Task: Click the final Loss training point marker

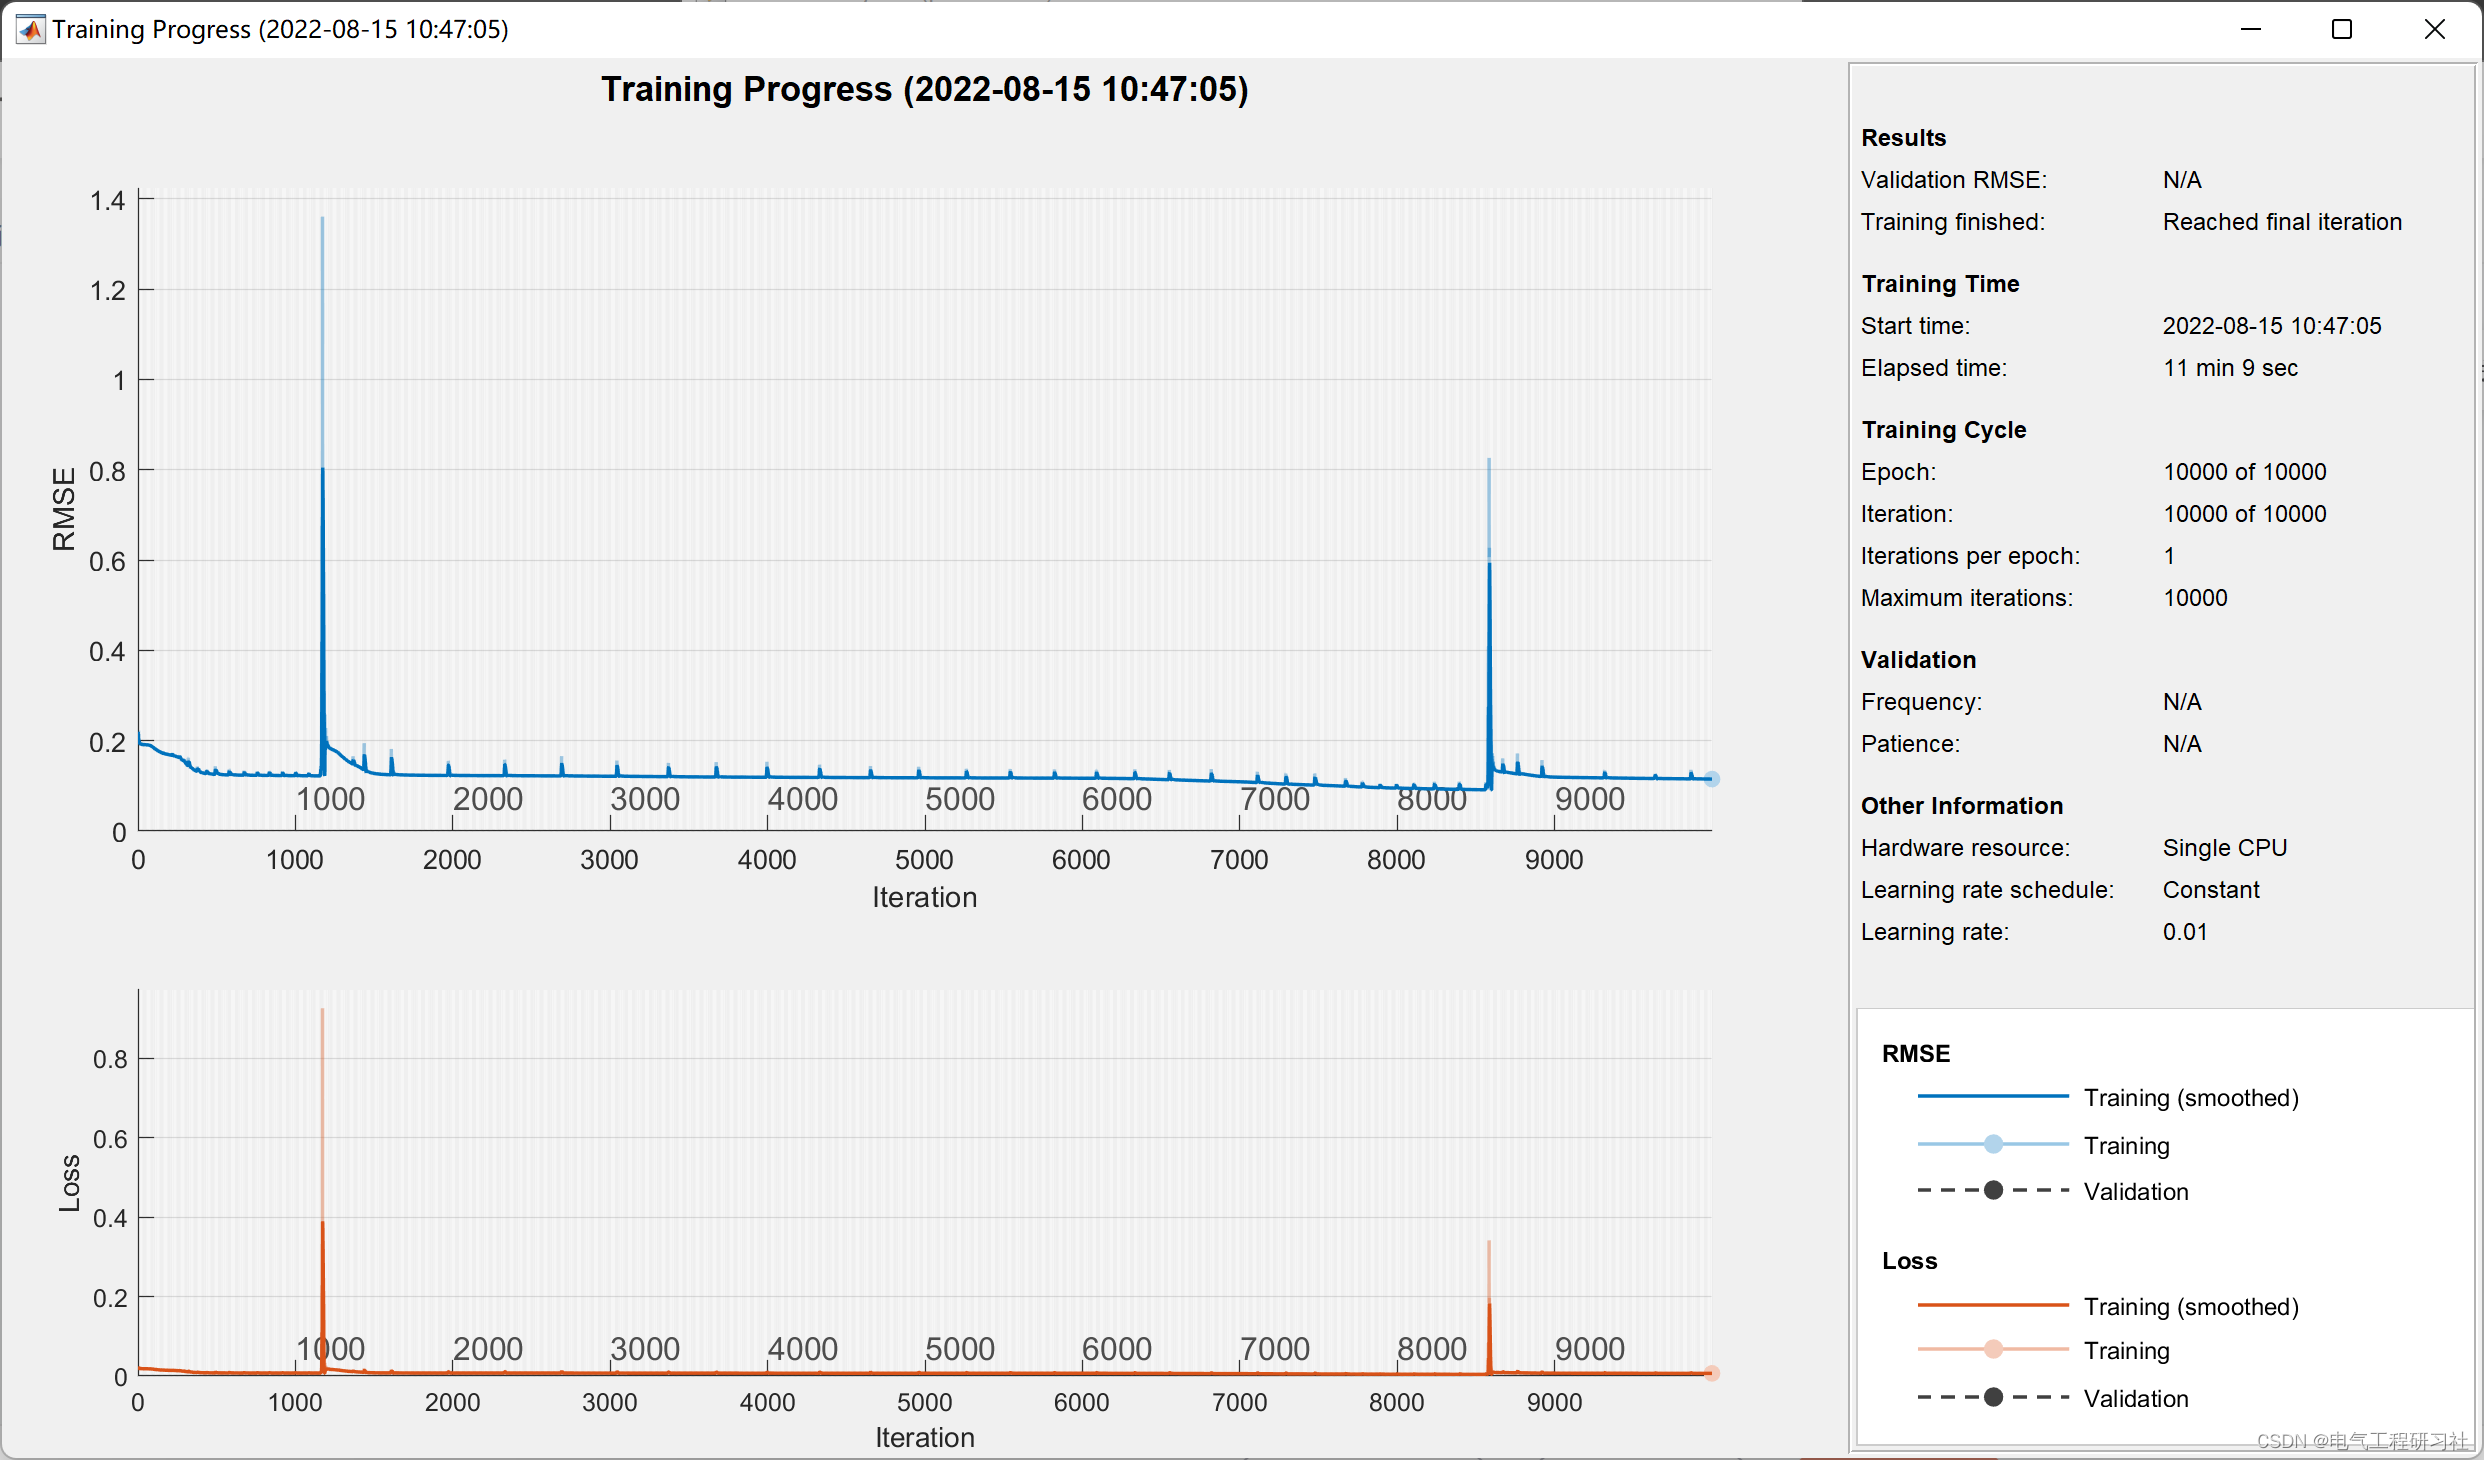Action: pyautogui.click(x=1712, y=1373)
